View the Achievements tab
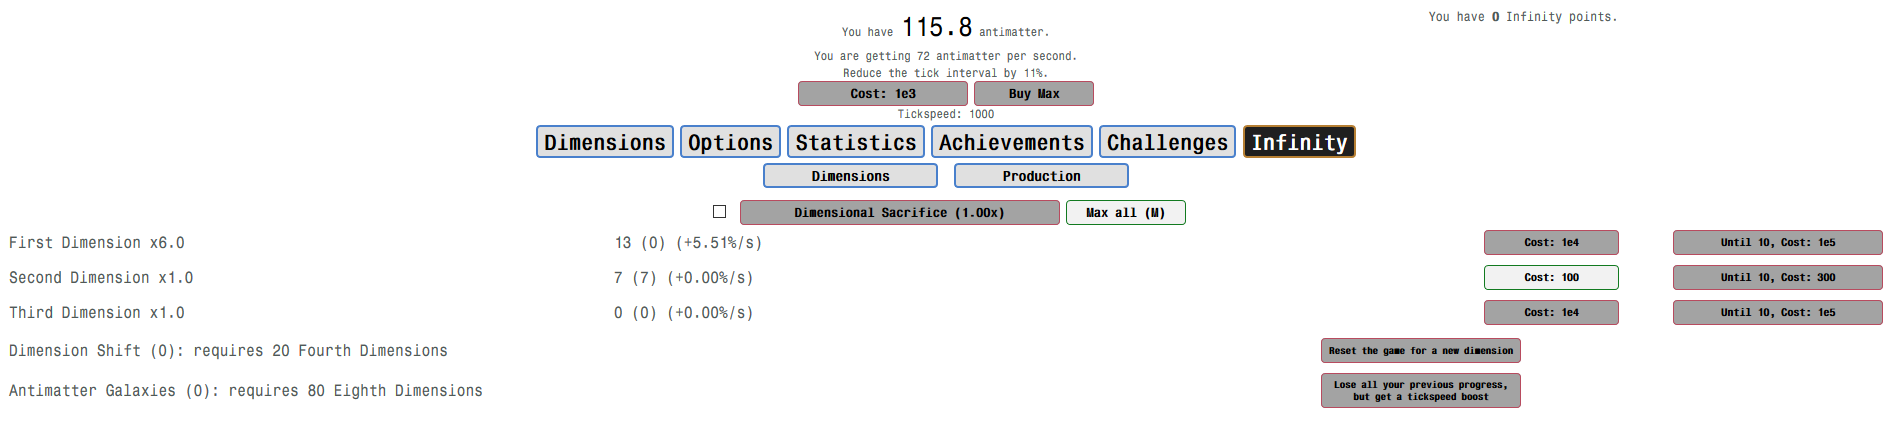 click(1012, 142)
